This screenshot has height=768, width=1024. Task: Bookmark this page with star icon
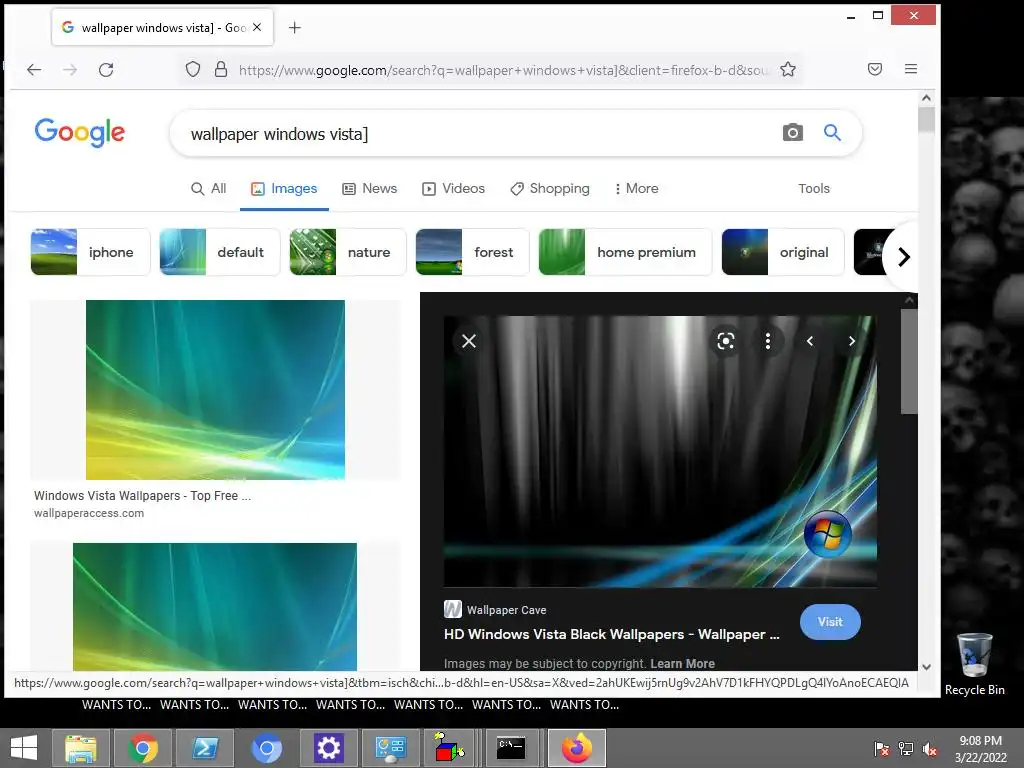point(788,69)
